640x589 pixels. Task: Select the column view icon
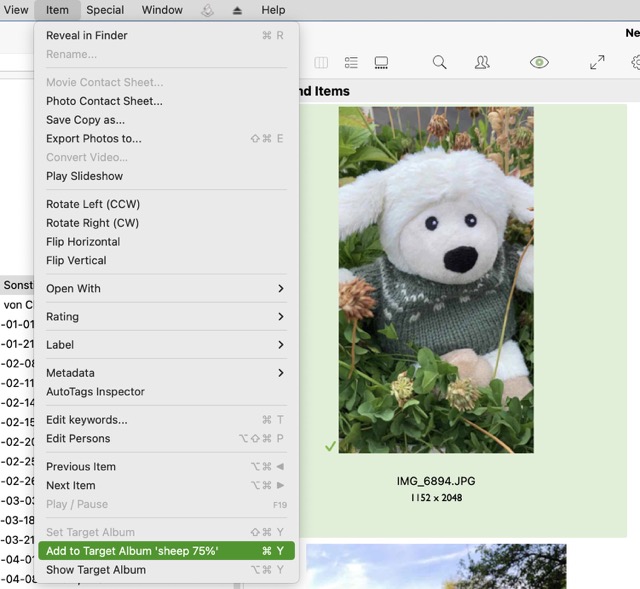coord(321,62)
